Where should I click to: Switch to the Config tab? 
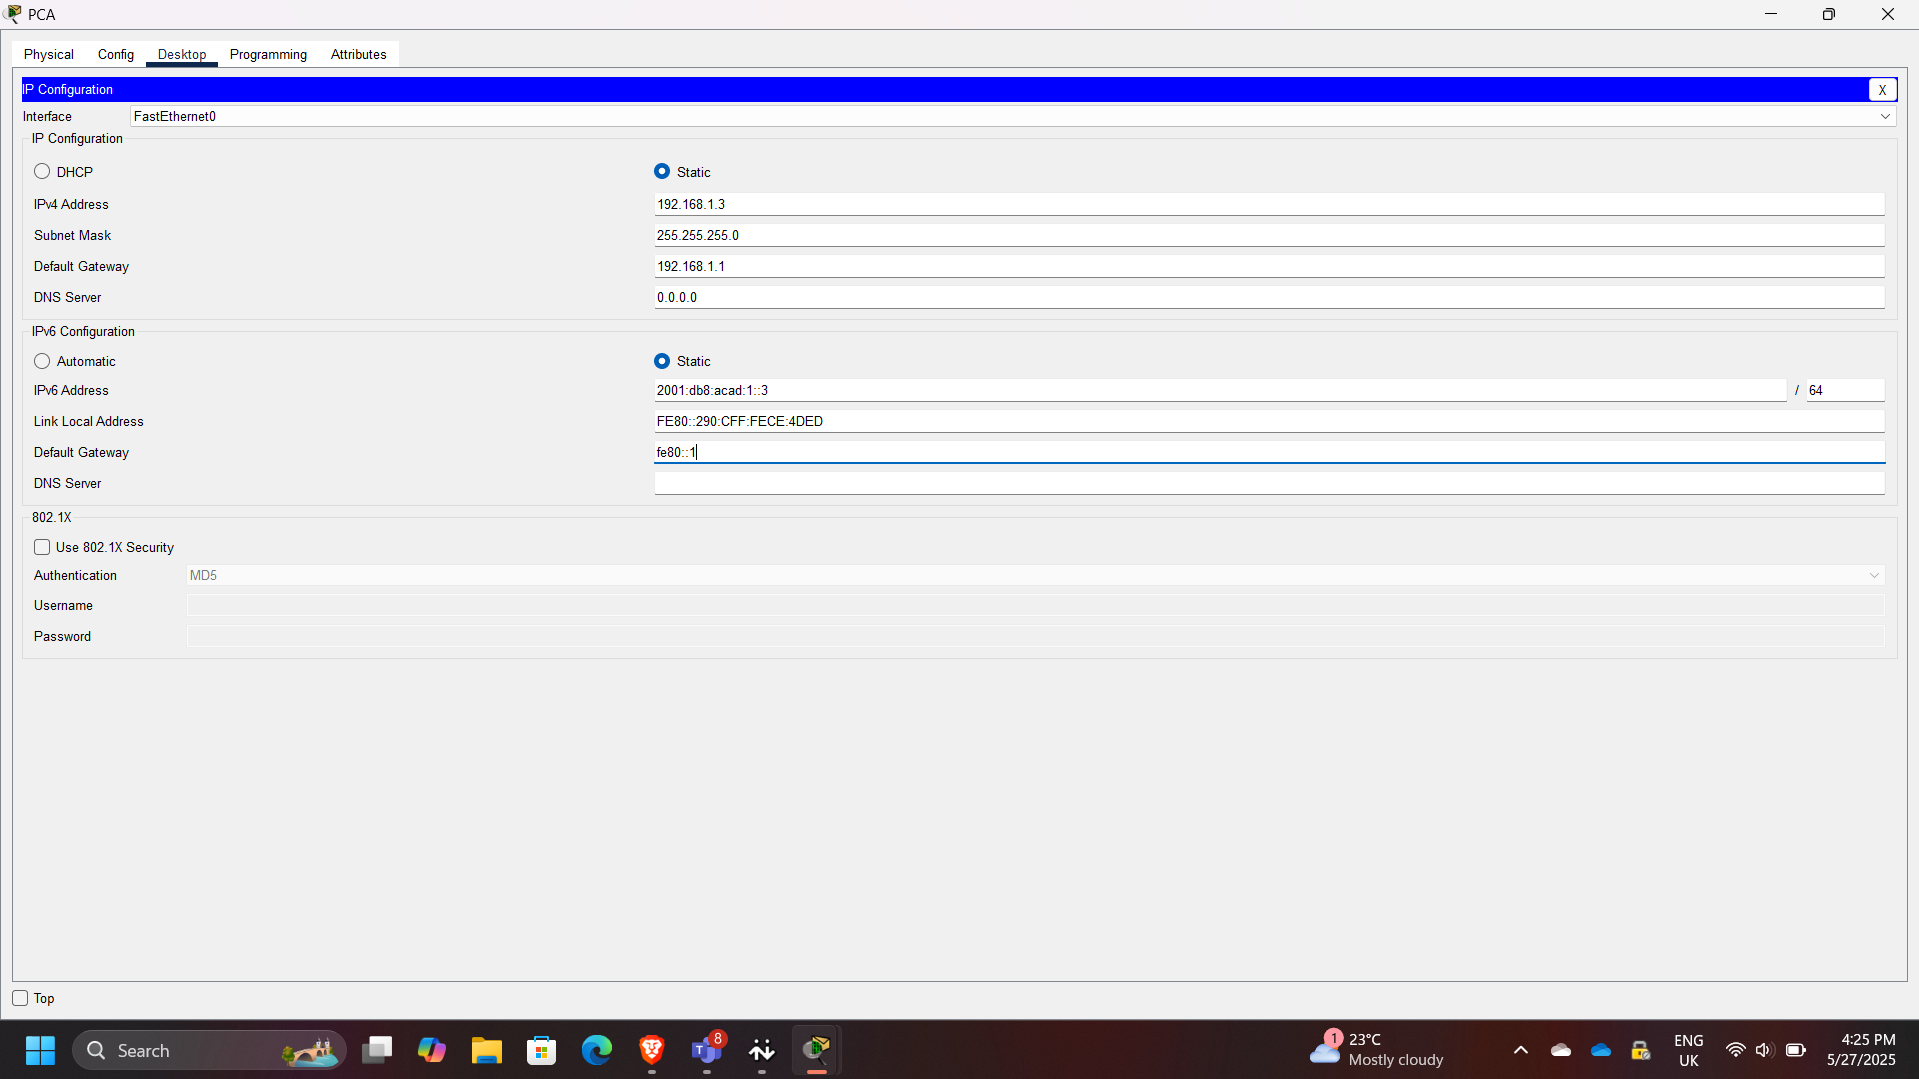(116, 55)
